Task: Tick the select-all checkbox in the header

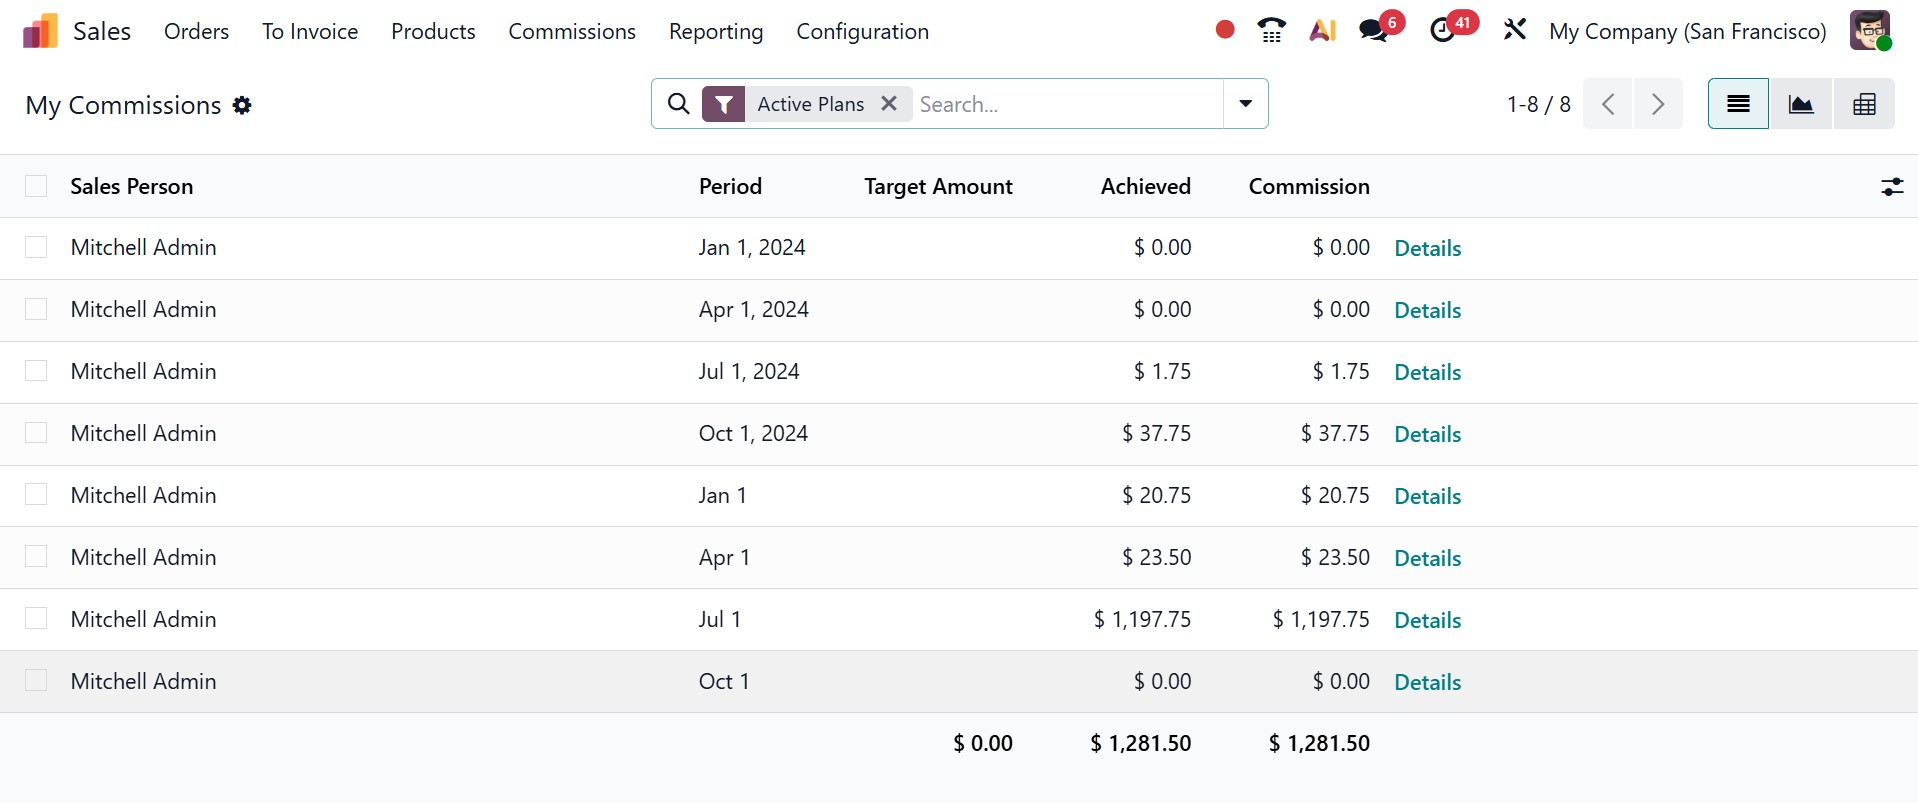Action: 36,187
